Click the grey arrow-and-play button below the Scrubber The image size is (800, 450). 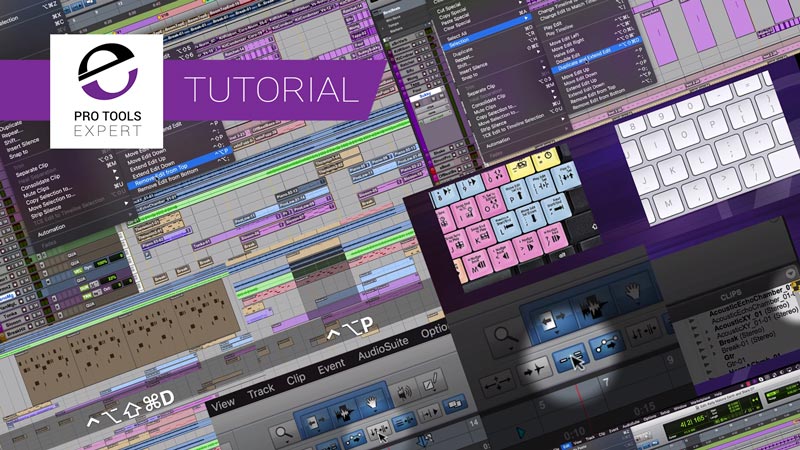click(430, 413)
